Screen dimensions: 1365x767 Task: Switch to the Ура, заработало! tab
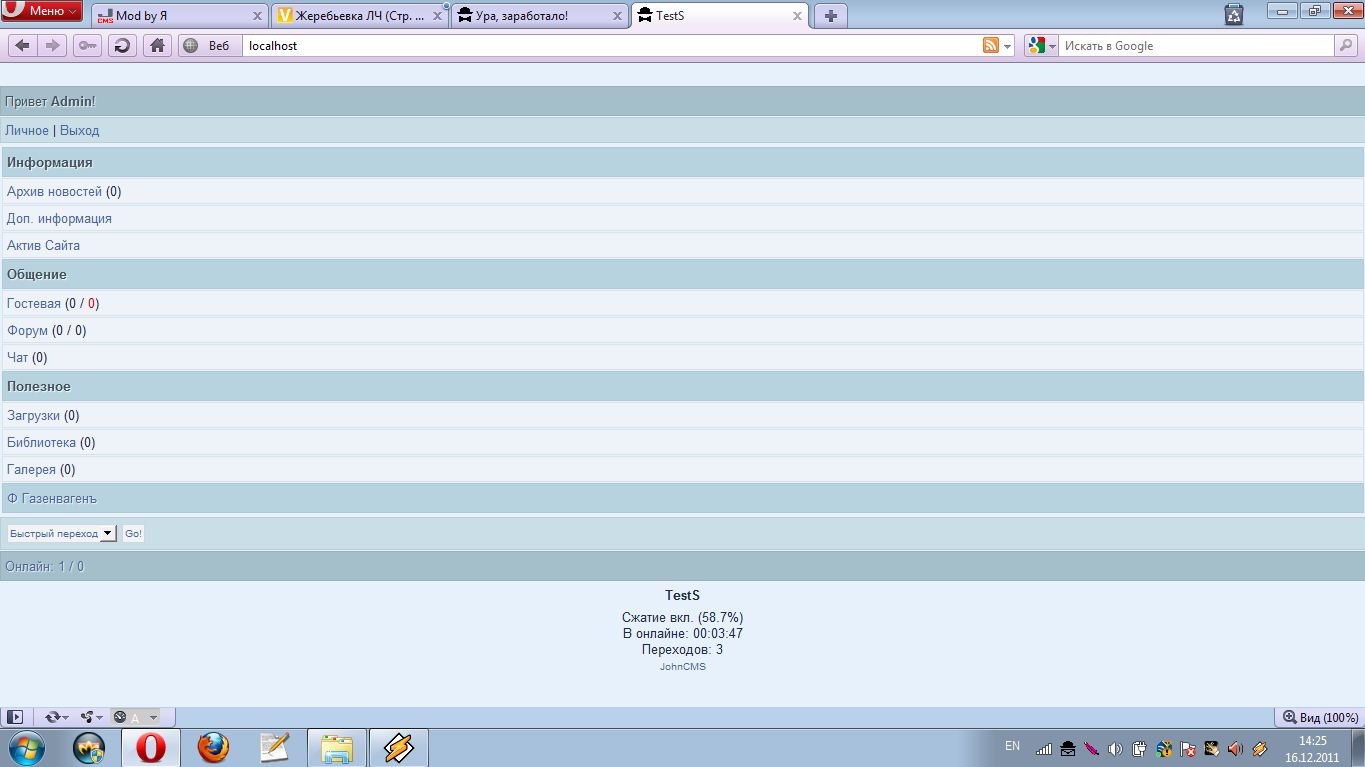click(x=540, y=16)
